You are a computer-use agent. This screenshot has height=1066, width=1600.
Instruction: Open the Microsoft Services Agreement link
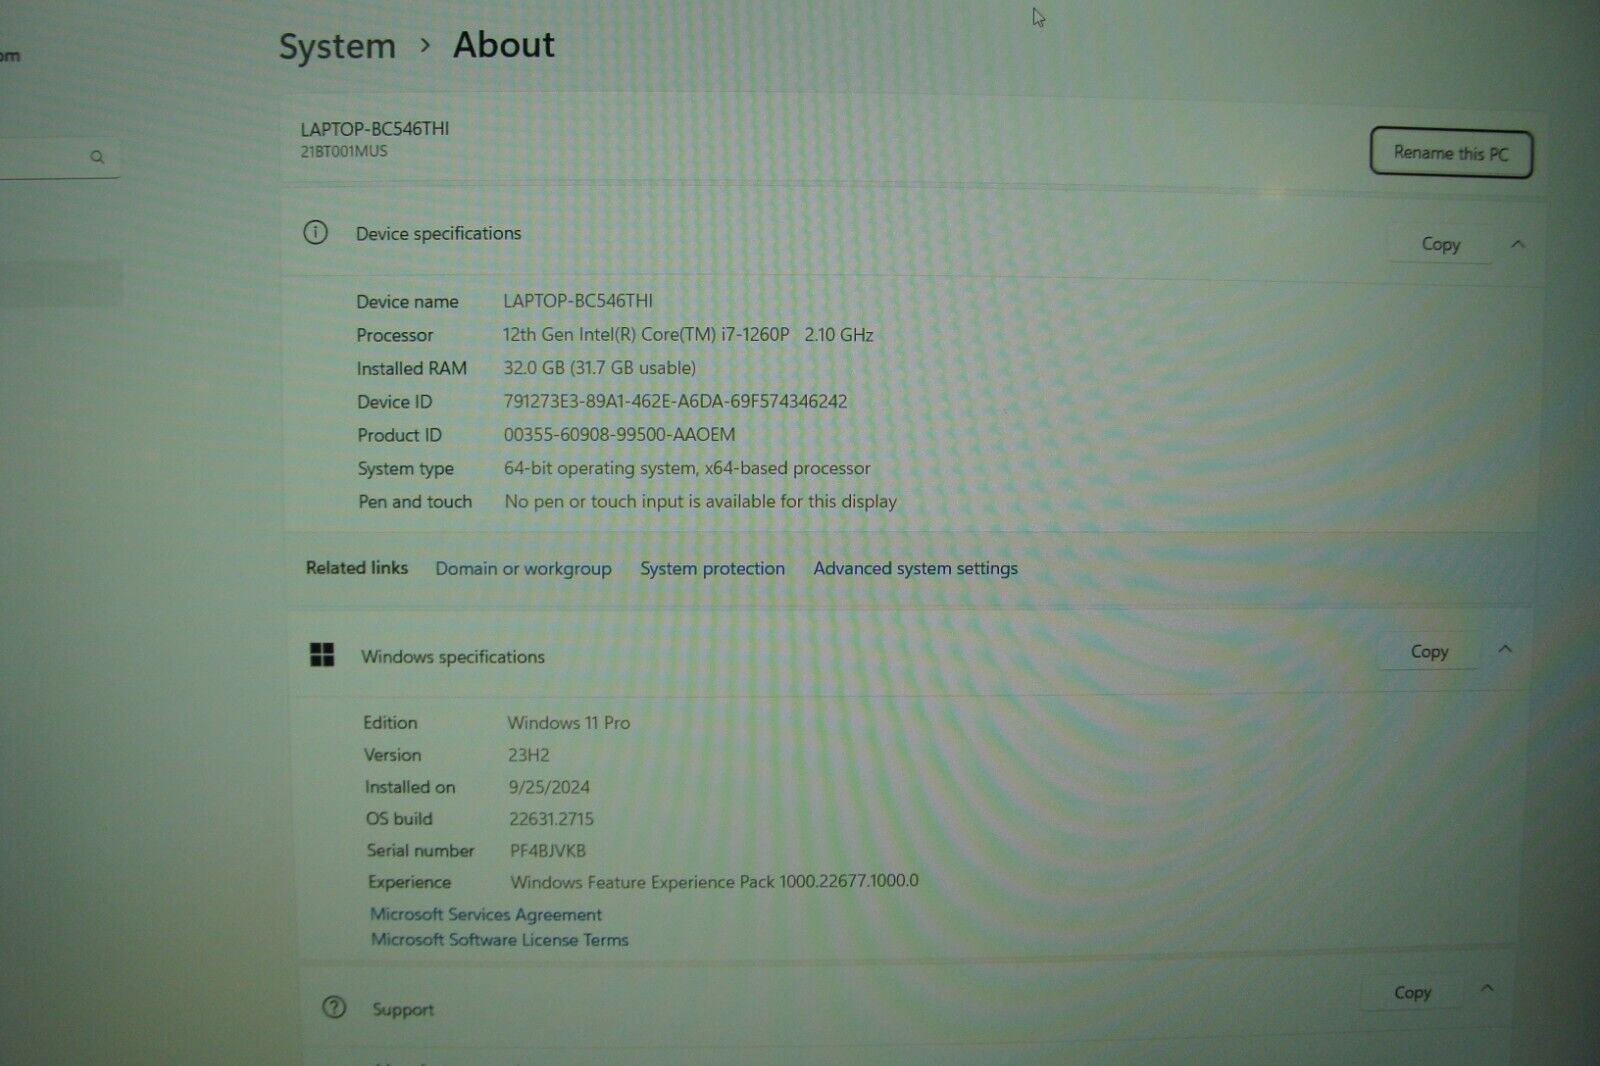pyautogui.click(x=486, y=914)
